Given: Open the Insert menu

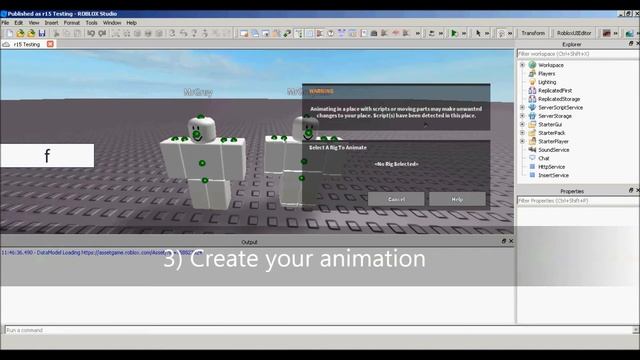Looking at the screenshot, I should pos(51,23).
